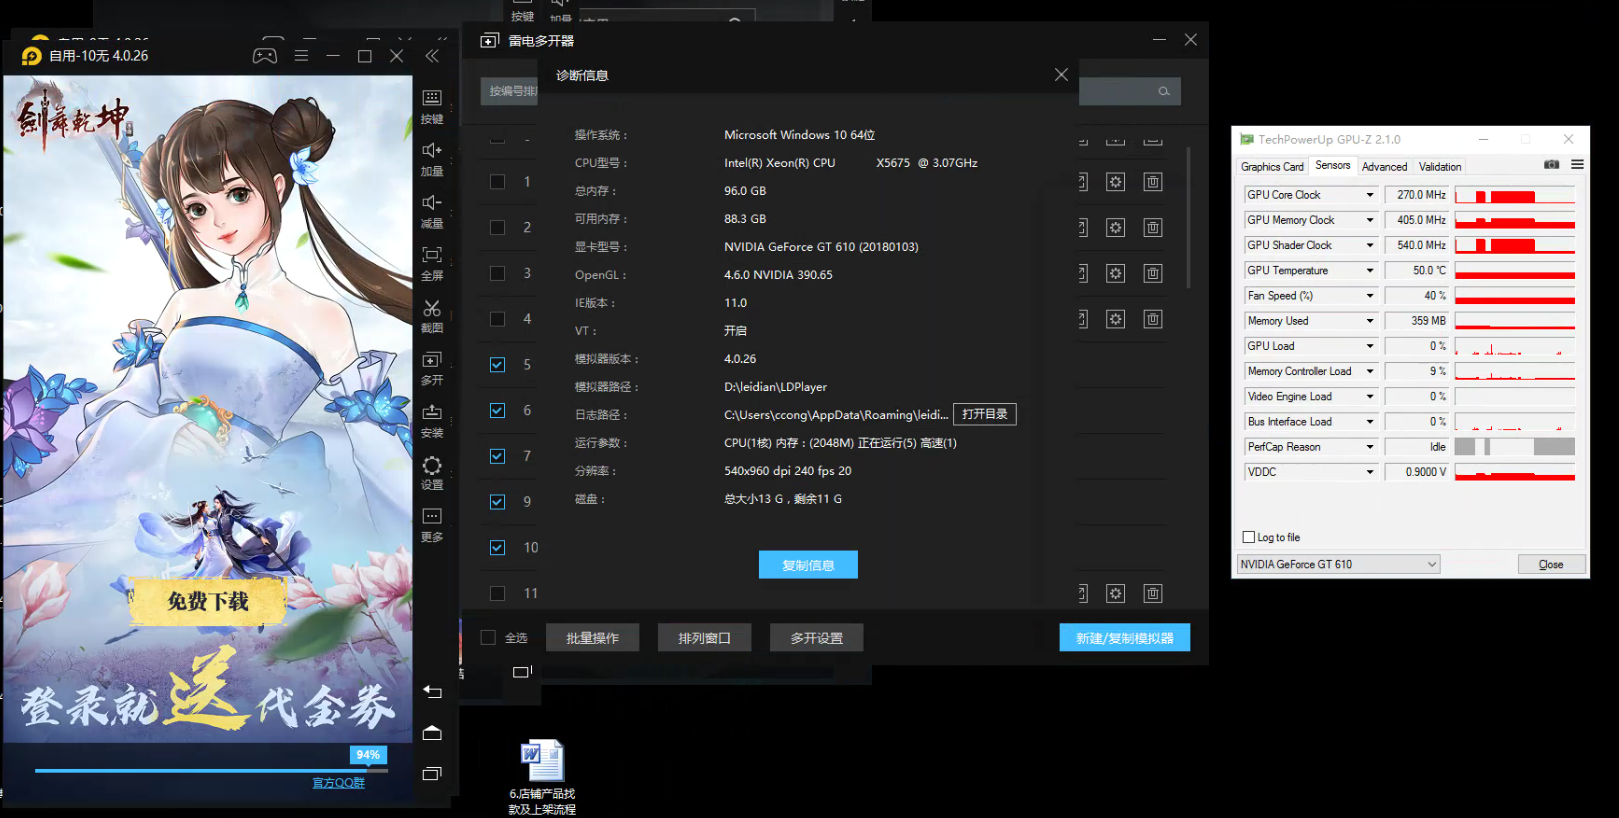Switch to the Graphics Card tab
The width and height of the screenshot is (1619, 818).
(1272, 167)
